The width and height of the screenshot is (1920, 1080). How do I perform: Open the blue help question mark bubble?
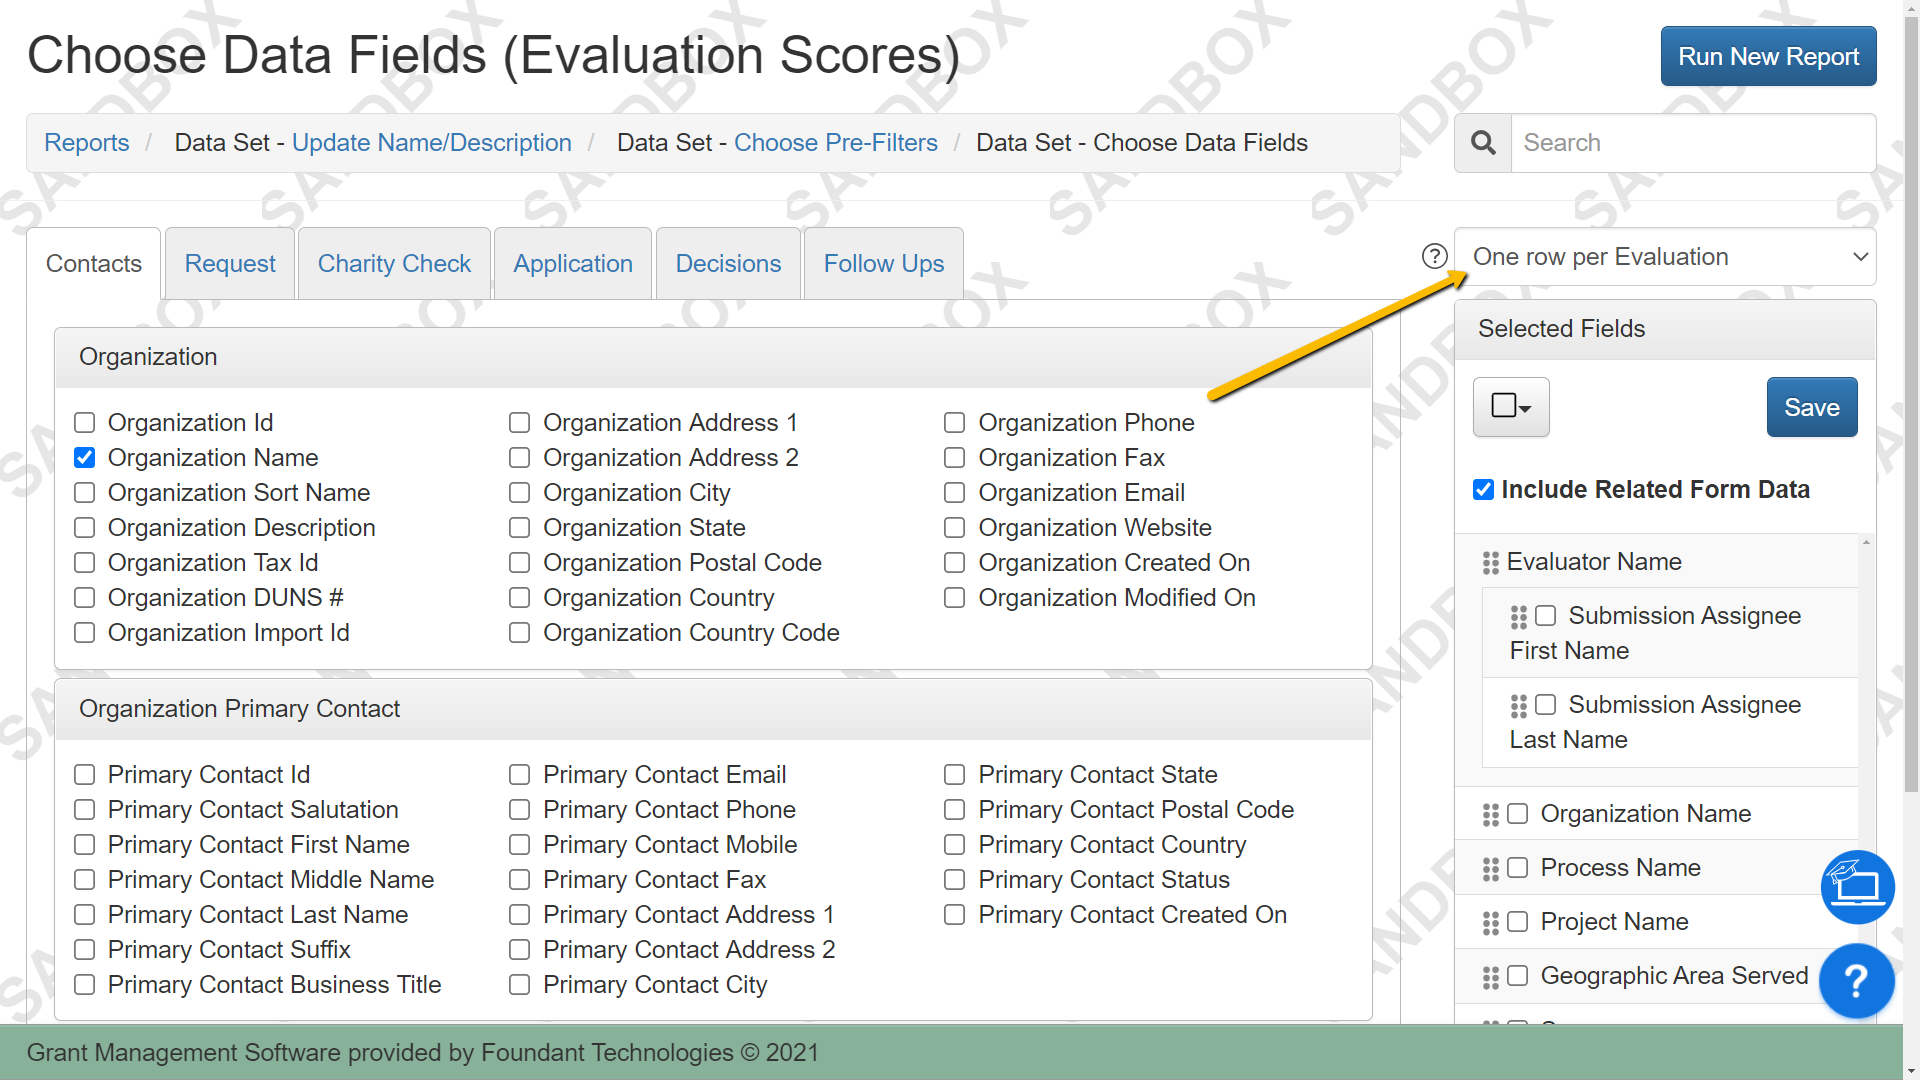click(1856, 981)
